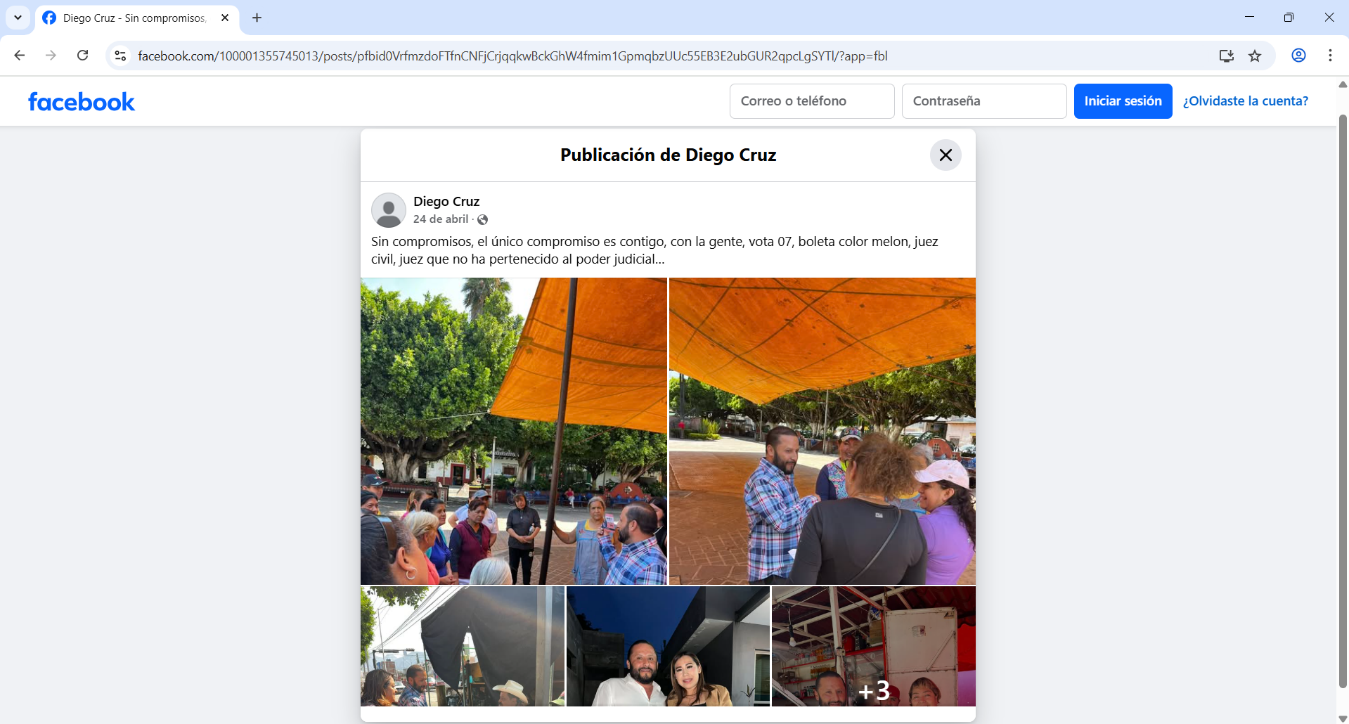Open Diego Cruz profile name link

(x=446, y=201)
